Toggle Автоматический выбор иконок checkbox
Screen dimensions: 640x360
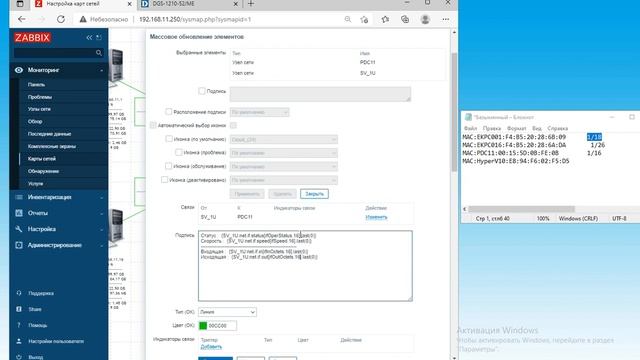coord(153,125)
